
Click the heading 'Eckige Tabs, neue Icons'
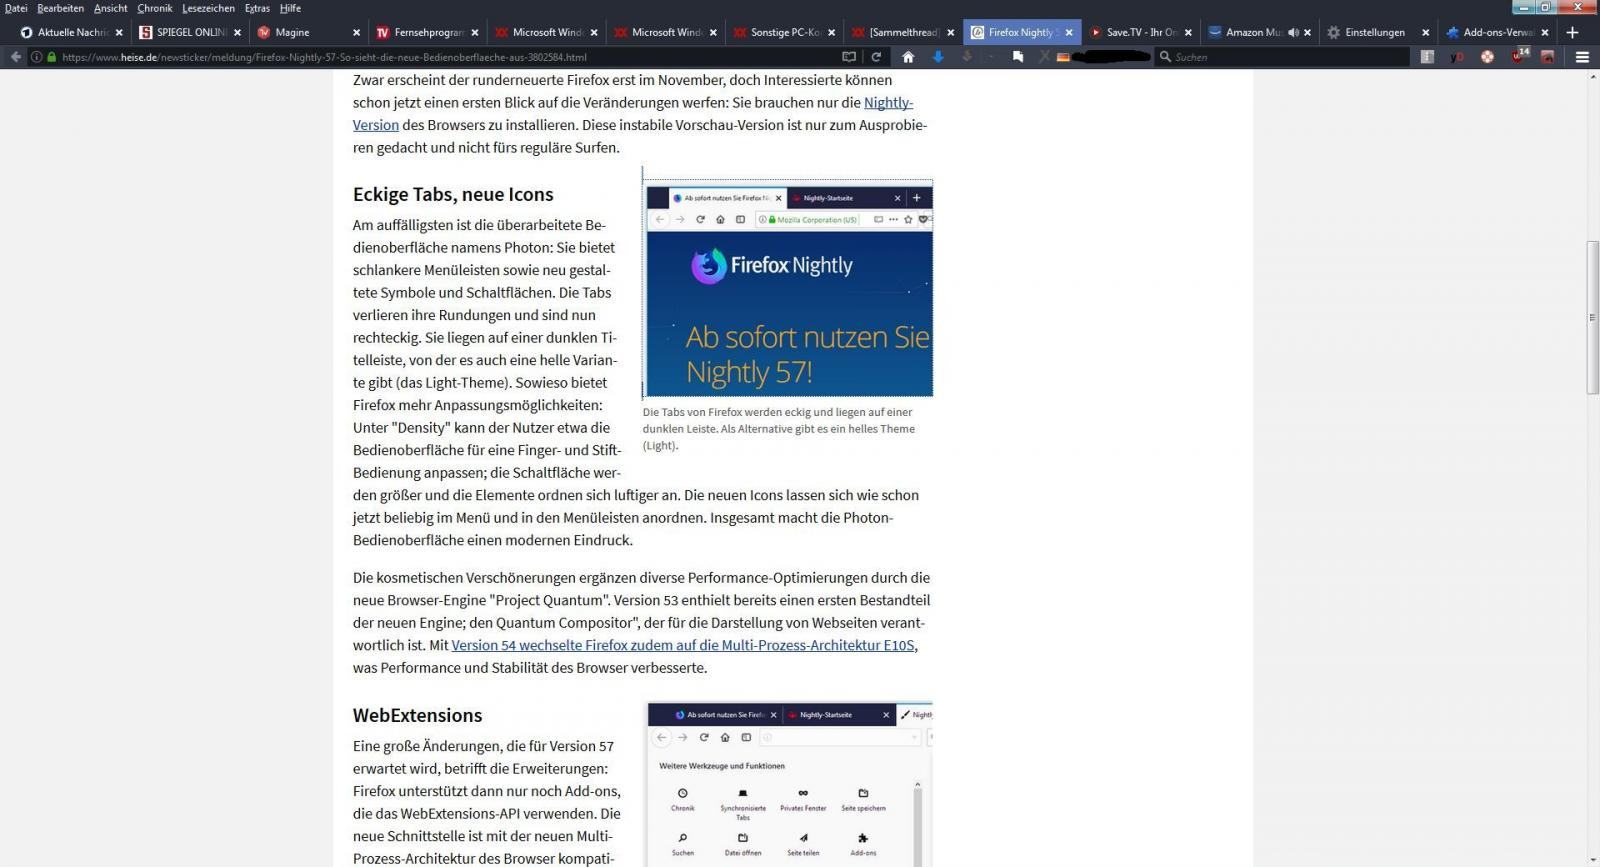pyautogui.click(x=453, y=194)
